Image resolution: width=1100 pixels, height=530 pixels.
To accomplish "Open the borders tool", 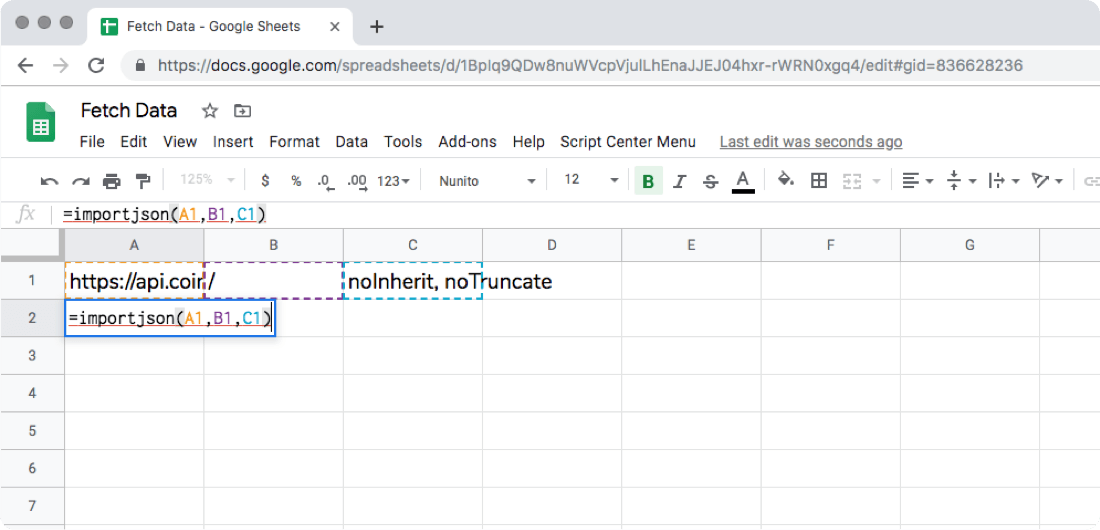I will (x=818, y=181).
